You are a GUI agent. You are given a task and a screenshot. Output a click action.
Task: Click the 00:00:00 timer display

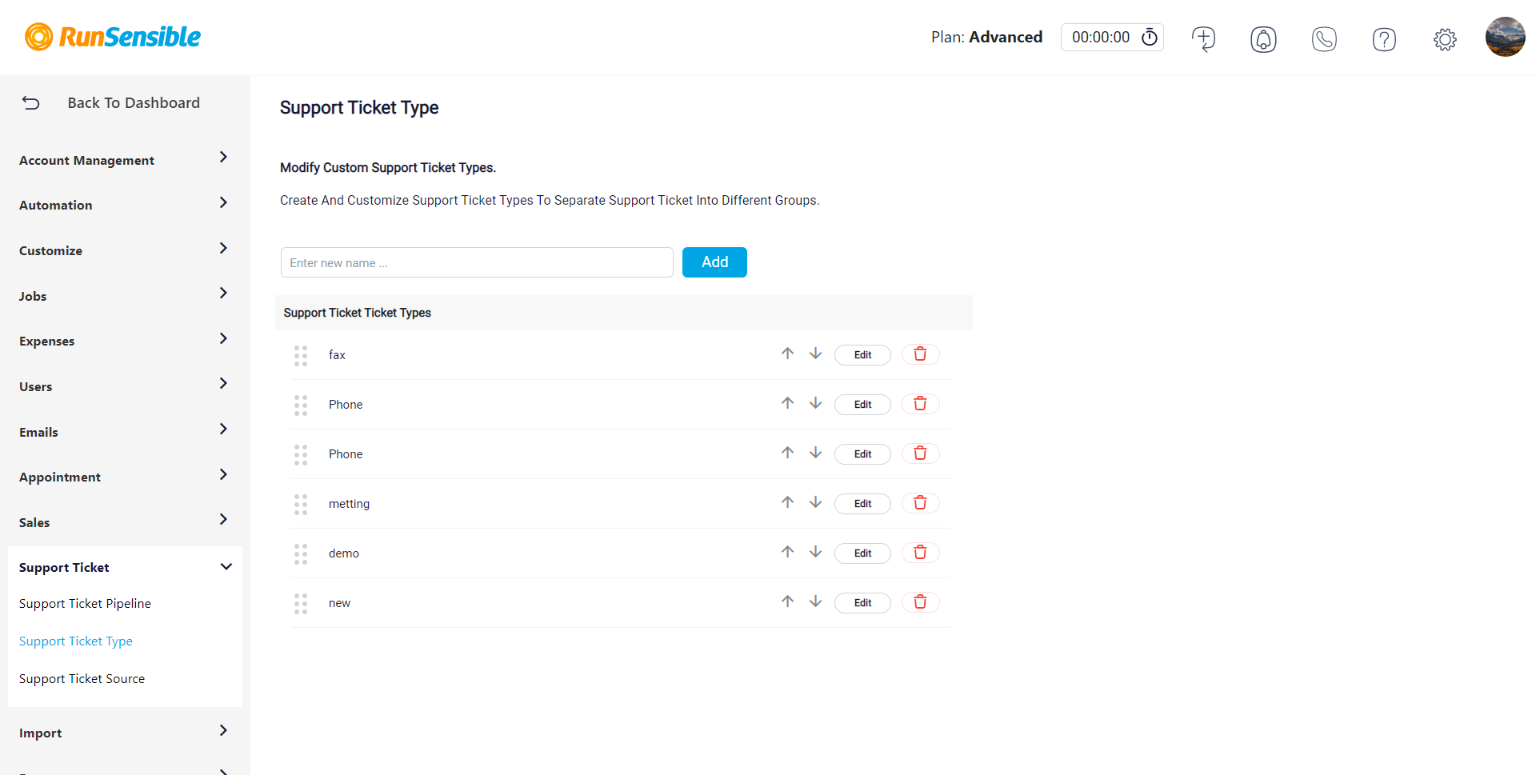coord(1101,37)
